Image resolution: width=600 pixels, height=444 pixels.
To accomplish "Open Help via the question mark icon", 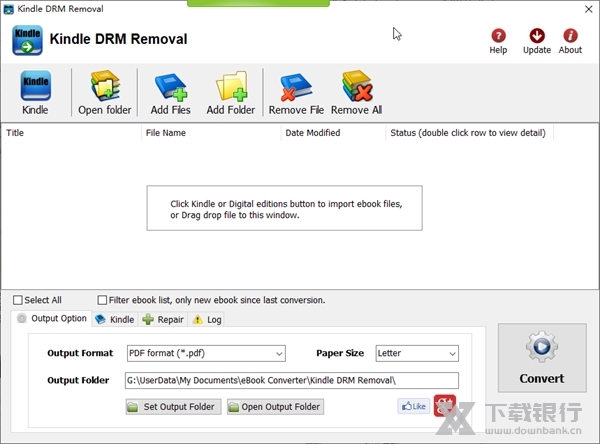I will coord(498,36).
